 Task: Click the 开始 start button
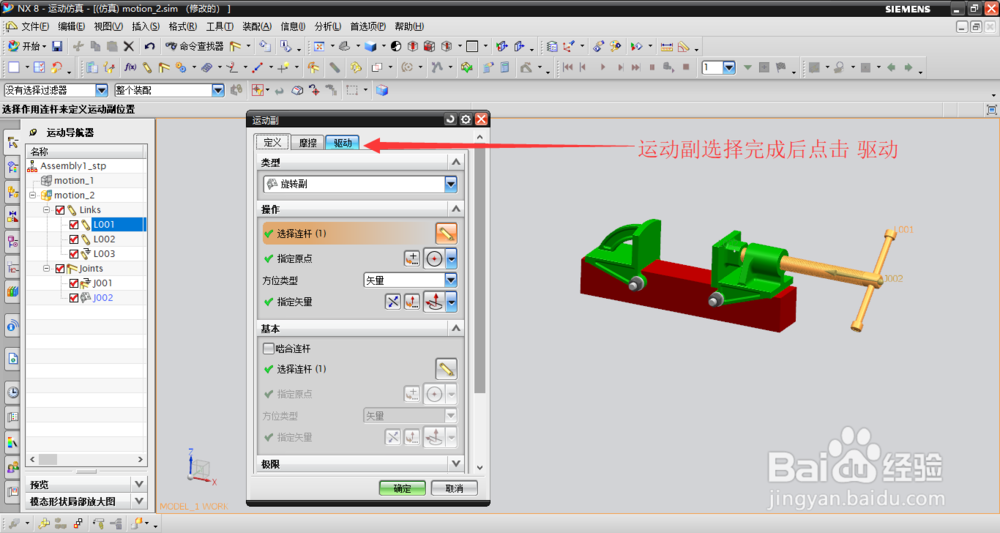pos(27,46)
